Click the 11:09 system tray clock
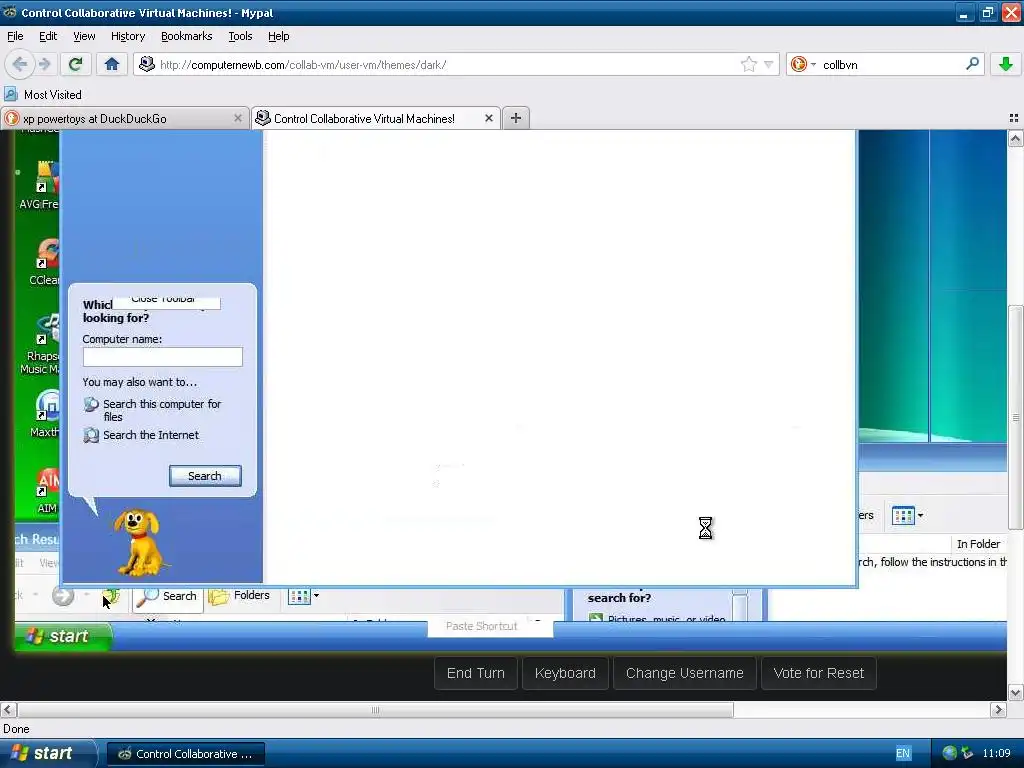Viewport: 1024px width, 768px height. pyautogui.click(x=996, y=754)
